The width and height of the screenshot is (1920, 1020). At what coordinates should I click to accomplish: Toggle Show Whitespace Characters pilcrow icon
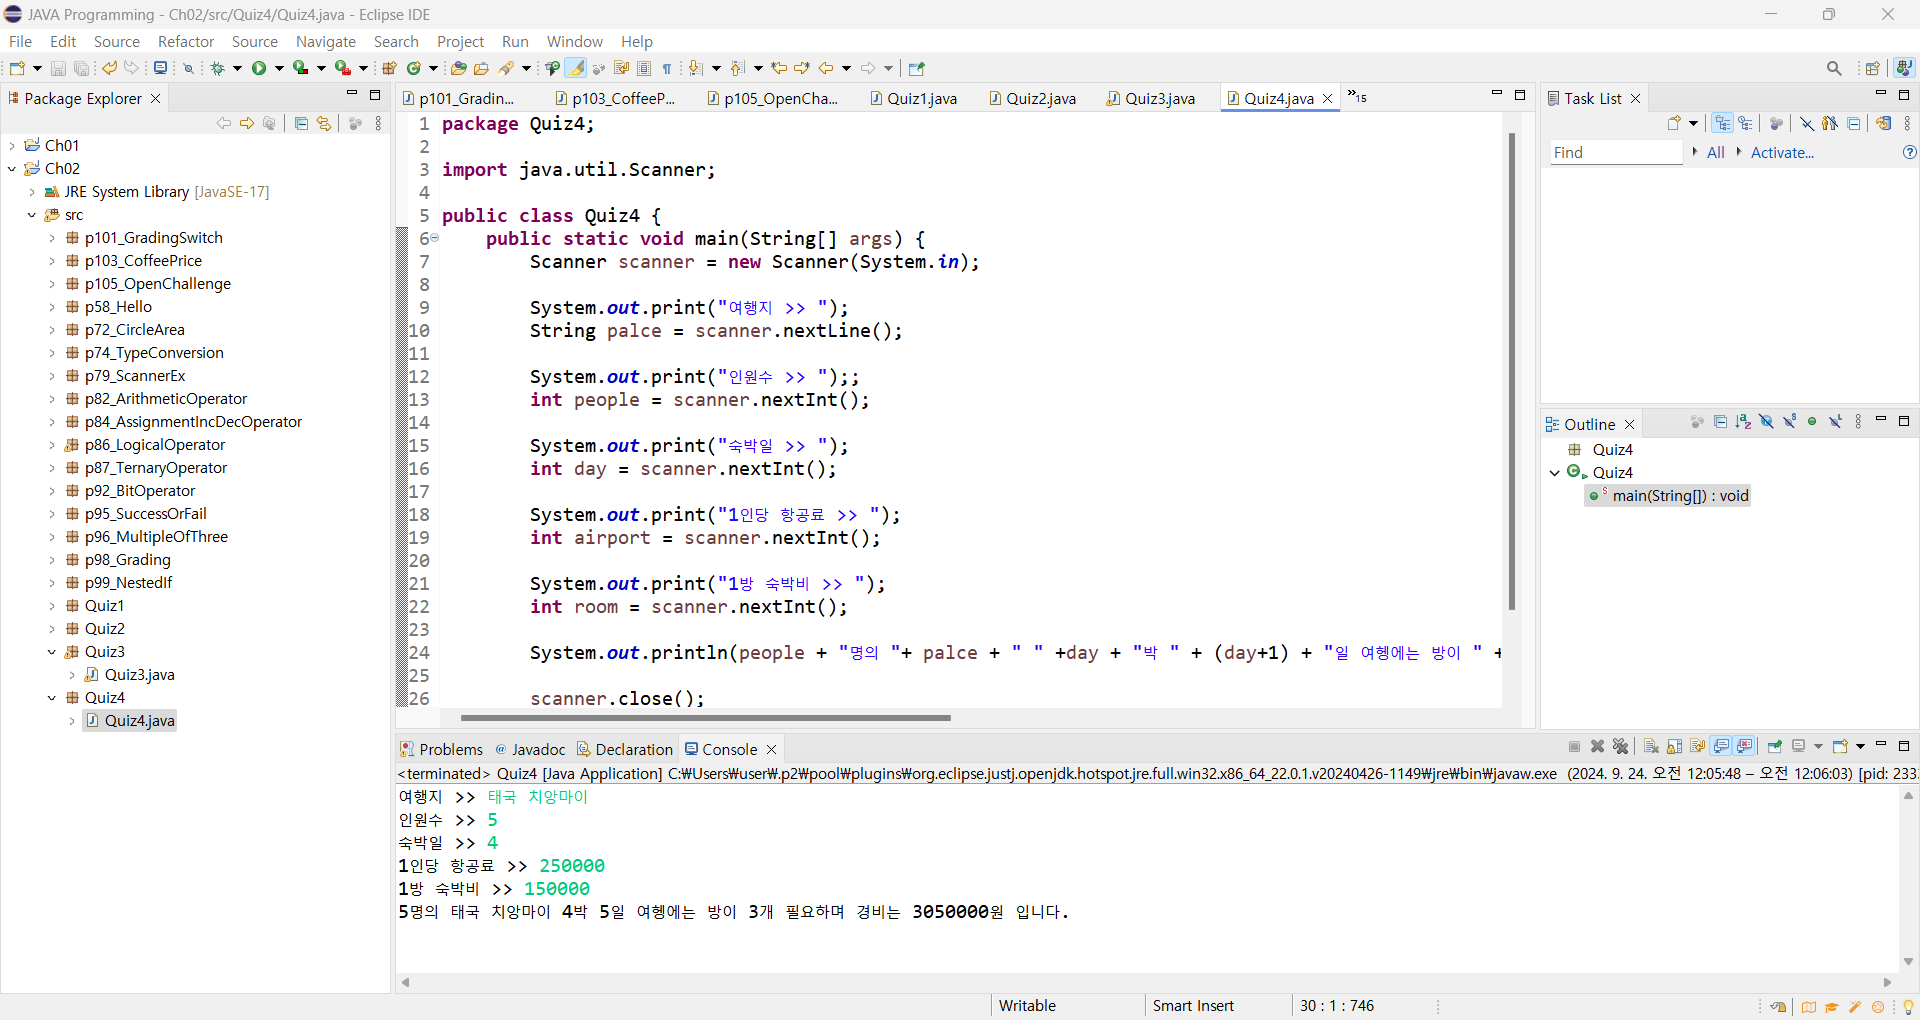pos(667,68)
